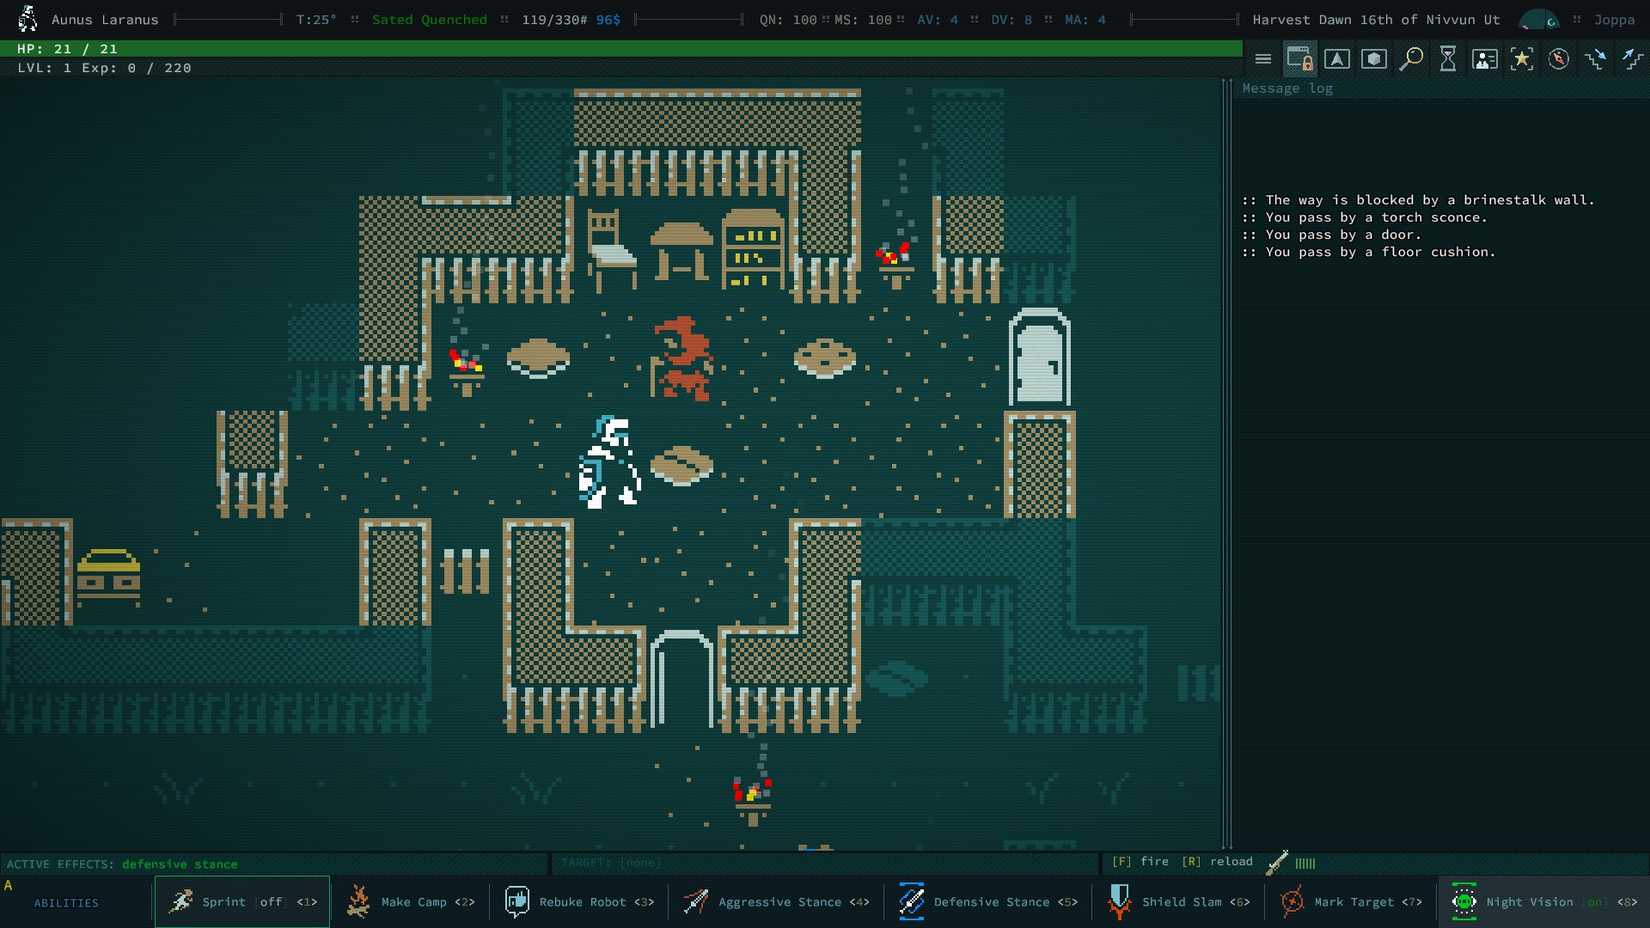Click the fire [F] button
Viewport: 1650px width, 928px height.
point(1135,861)
